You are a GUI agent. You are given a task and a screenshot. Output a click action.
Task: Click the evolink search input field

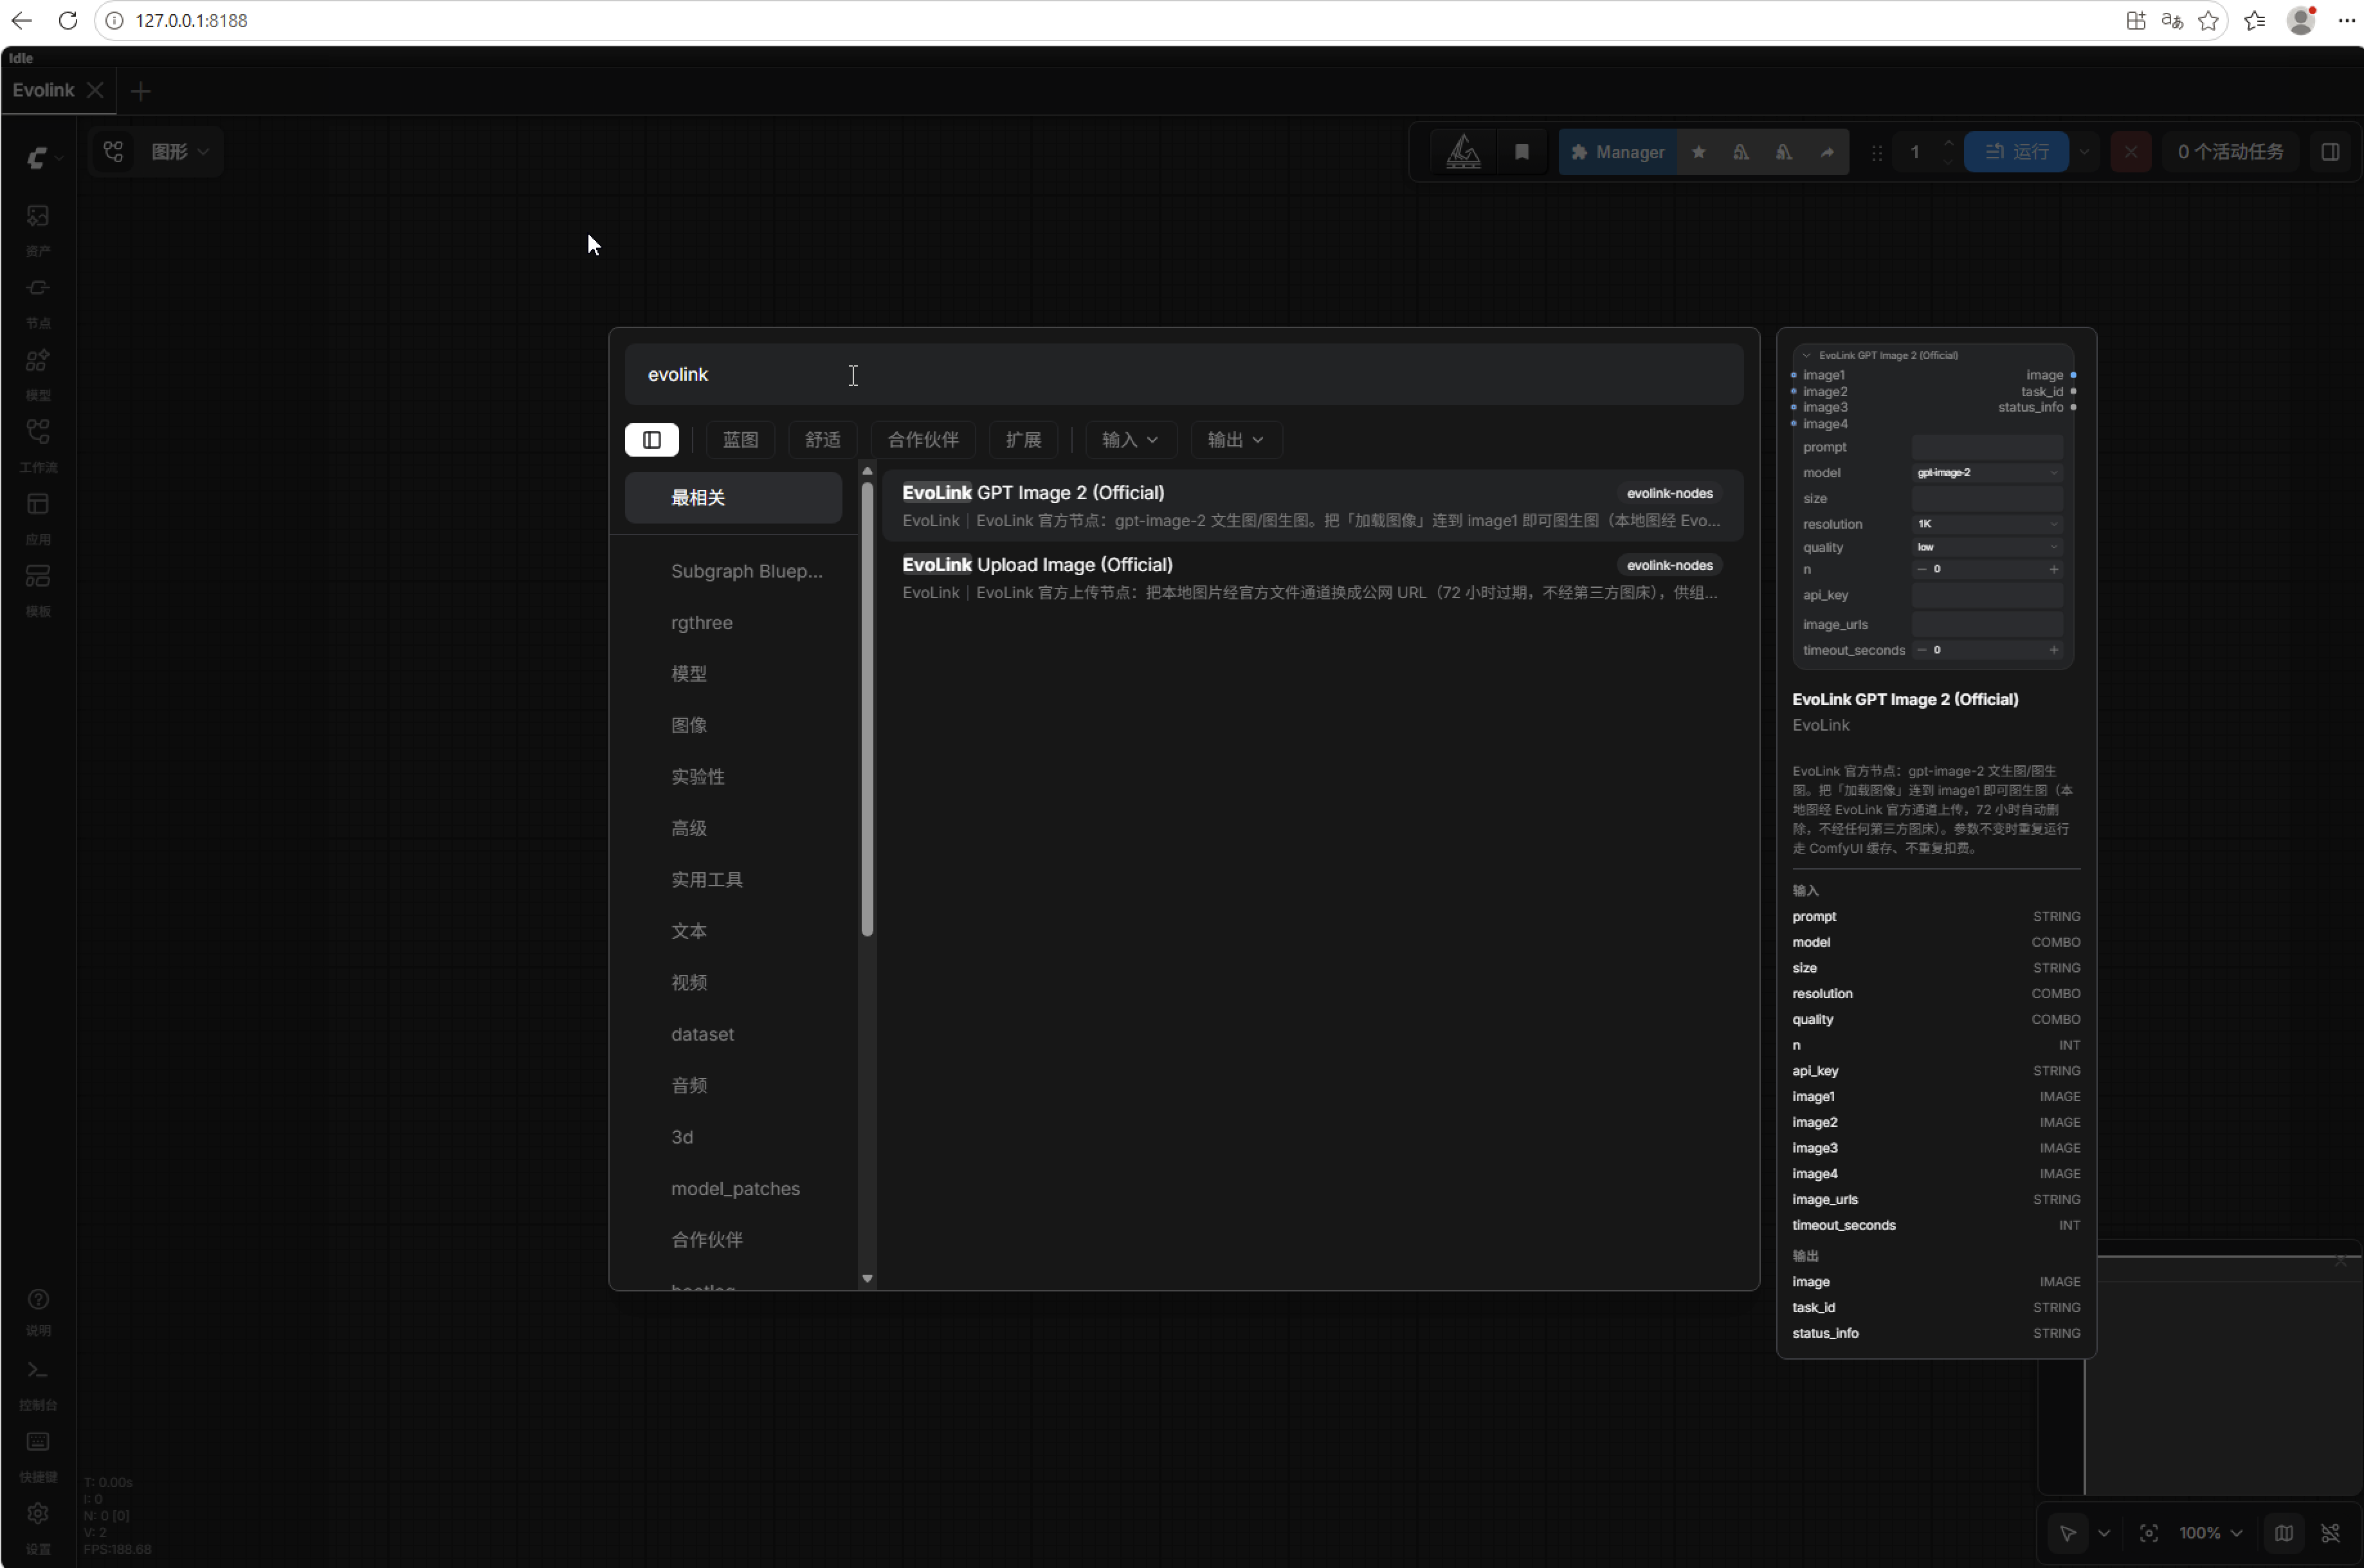1184,375
